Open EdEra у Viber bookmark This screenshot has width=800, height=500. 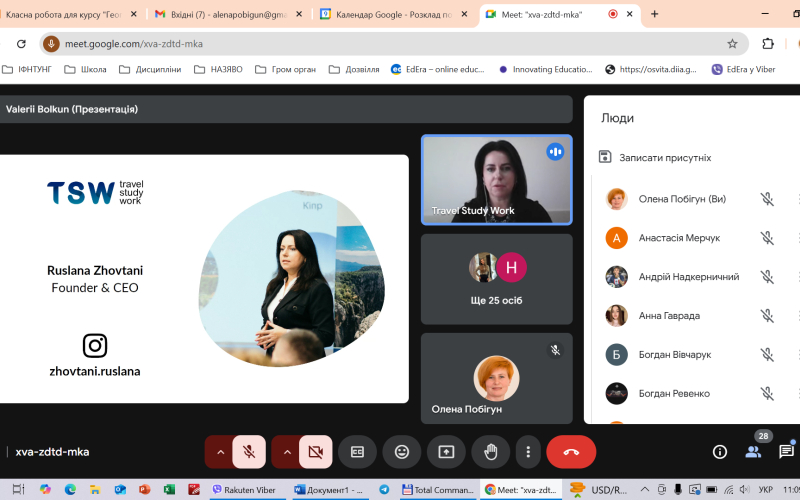point(744,69)
